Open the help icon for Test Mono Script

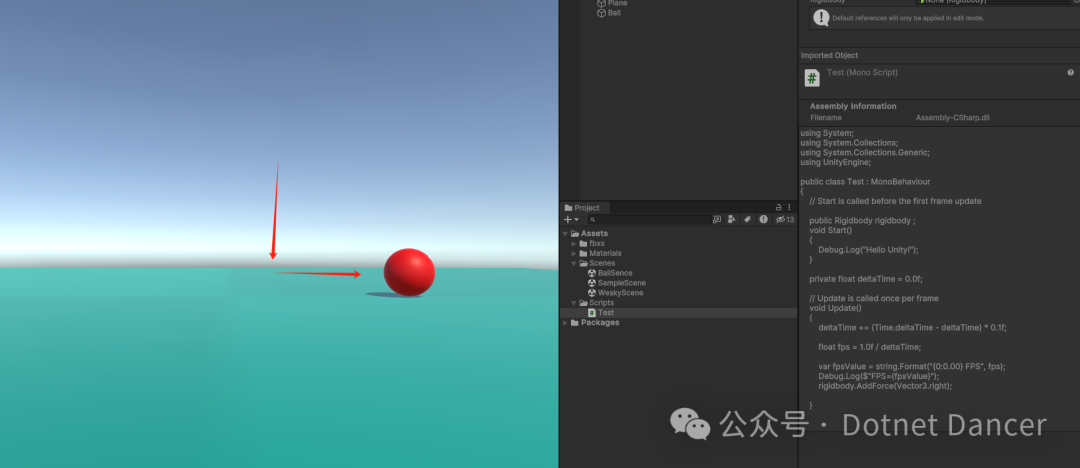[1070, 72]
